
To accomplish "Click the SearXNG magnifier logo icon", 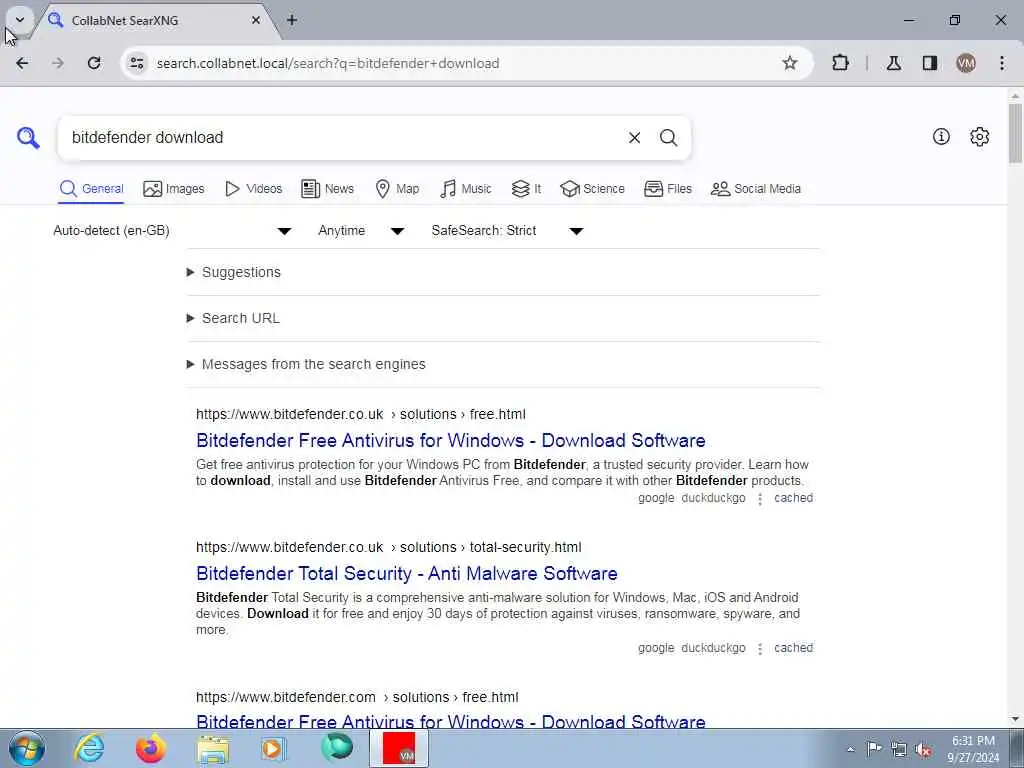I will pyautogui.click(x=28, y=138).
